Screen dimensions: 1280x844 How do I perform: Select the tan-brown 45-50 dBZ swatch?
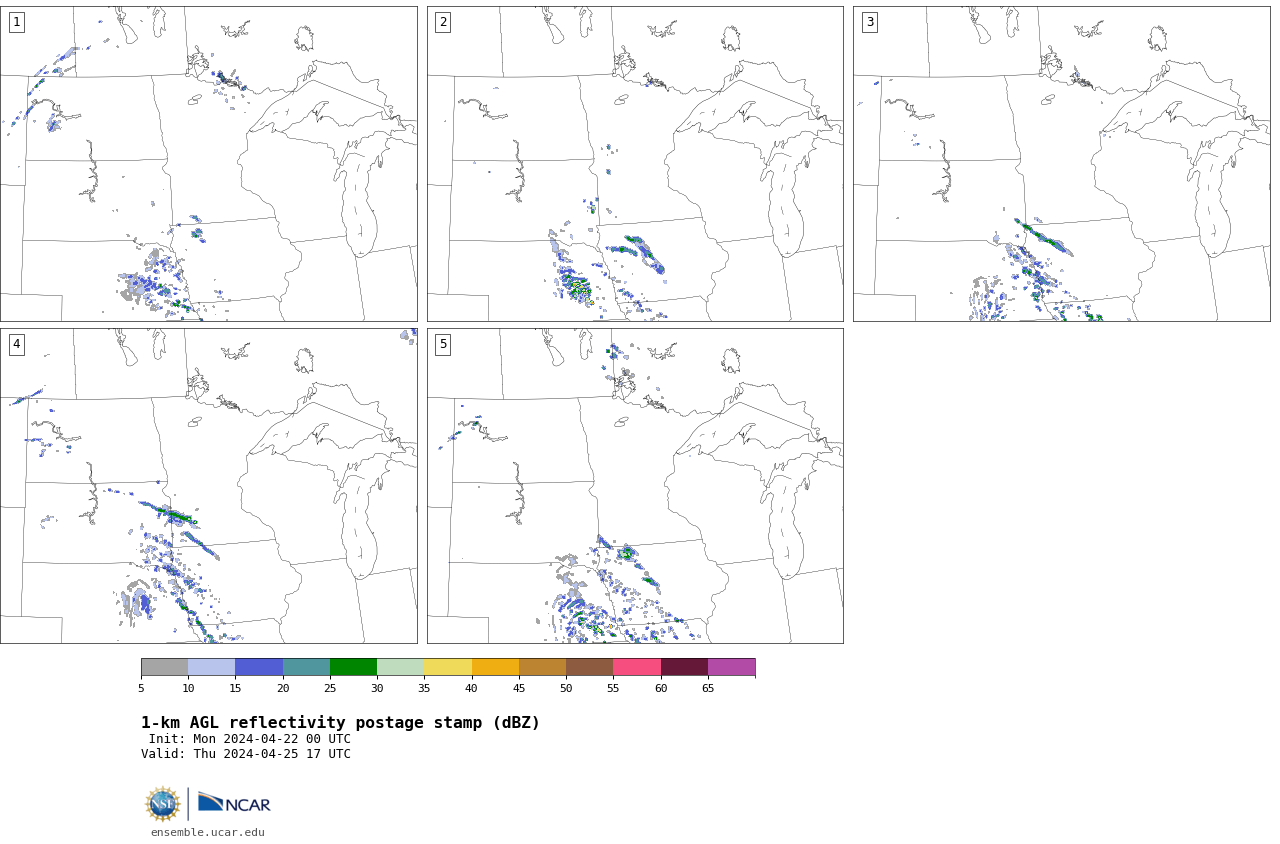click(x=542, y=667)
